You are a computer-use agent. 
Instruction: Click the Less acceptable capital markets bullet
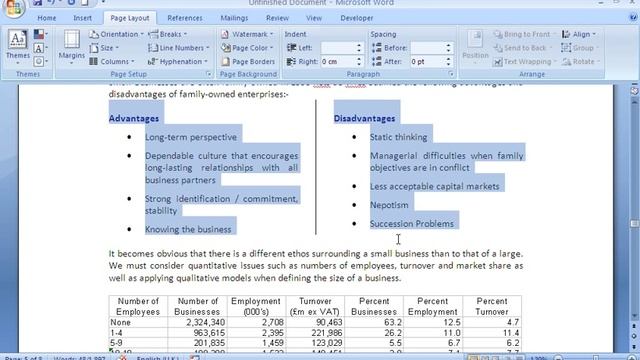coord(435,187)
